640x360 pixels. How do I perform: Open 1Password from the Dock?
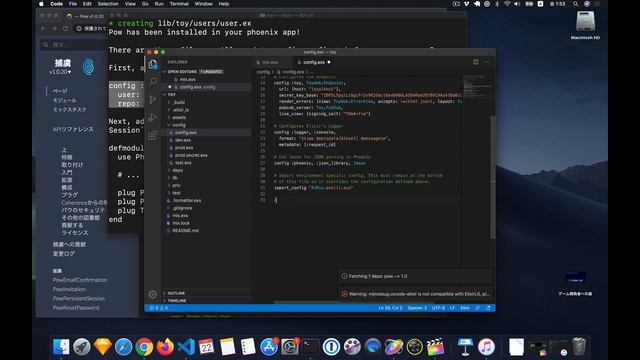331,347
